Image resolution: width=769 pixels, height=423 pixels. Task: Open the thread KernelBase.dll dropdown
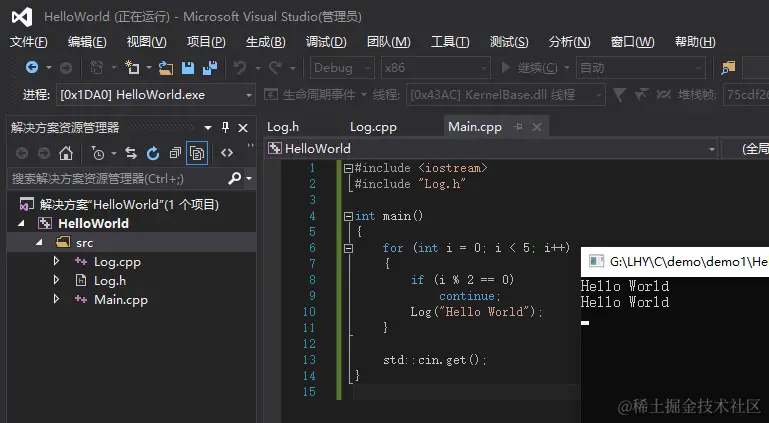(599, 95)
